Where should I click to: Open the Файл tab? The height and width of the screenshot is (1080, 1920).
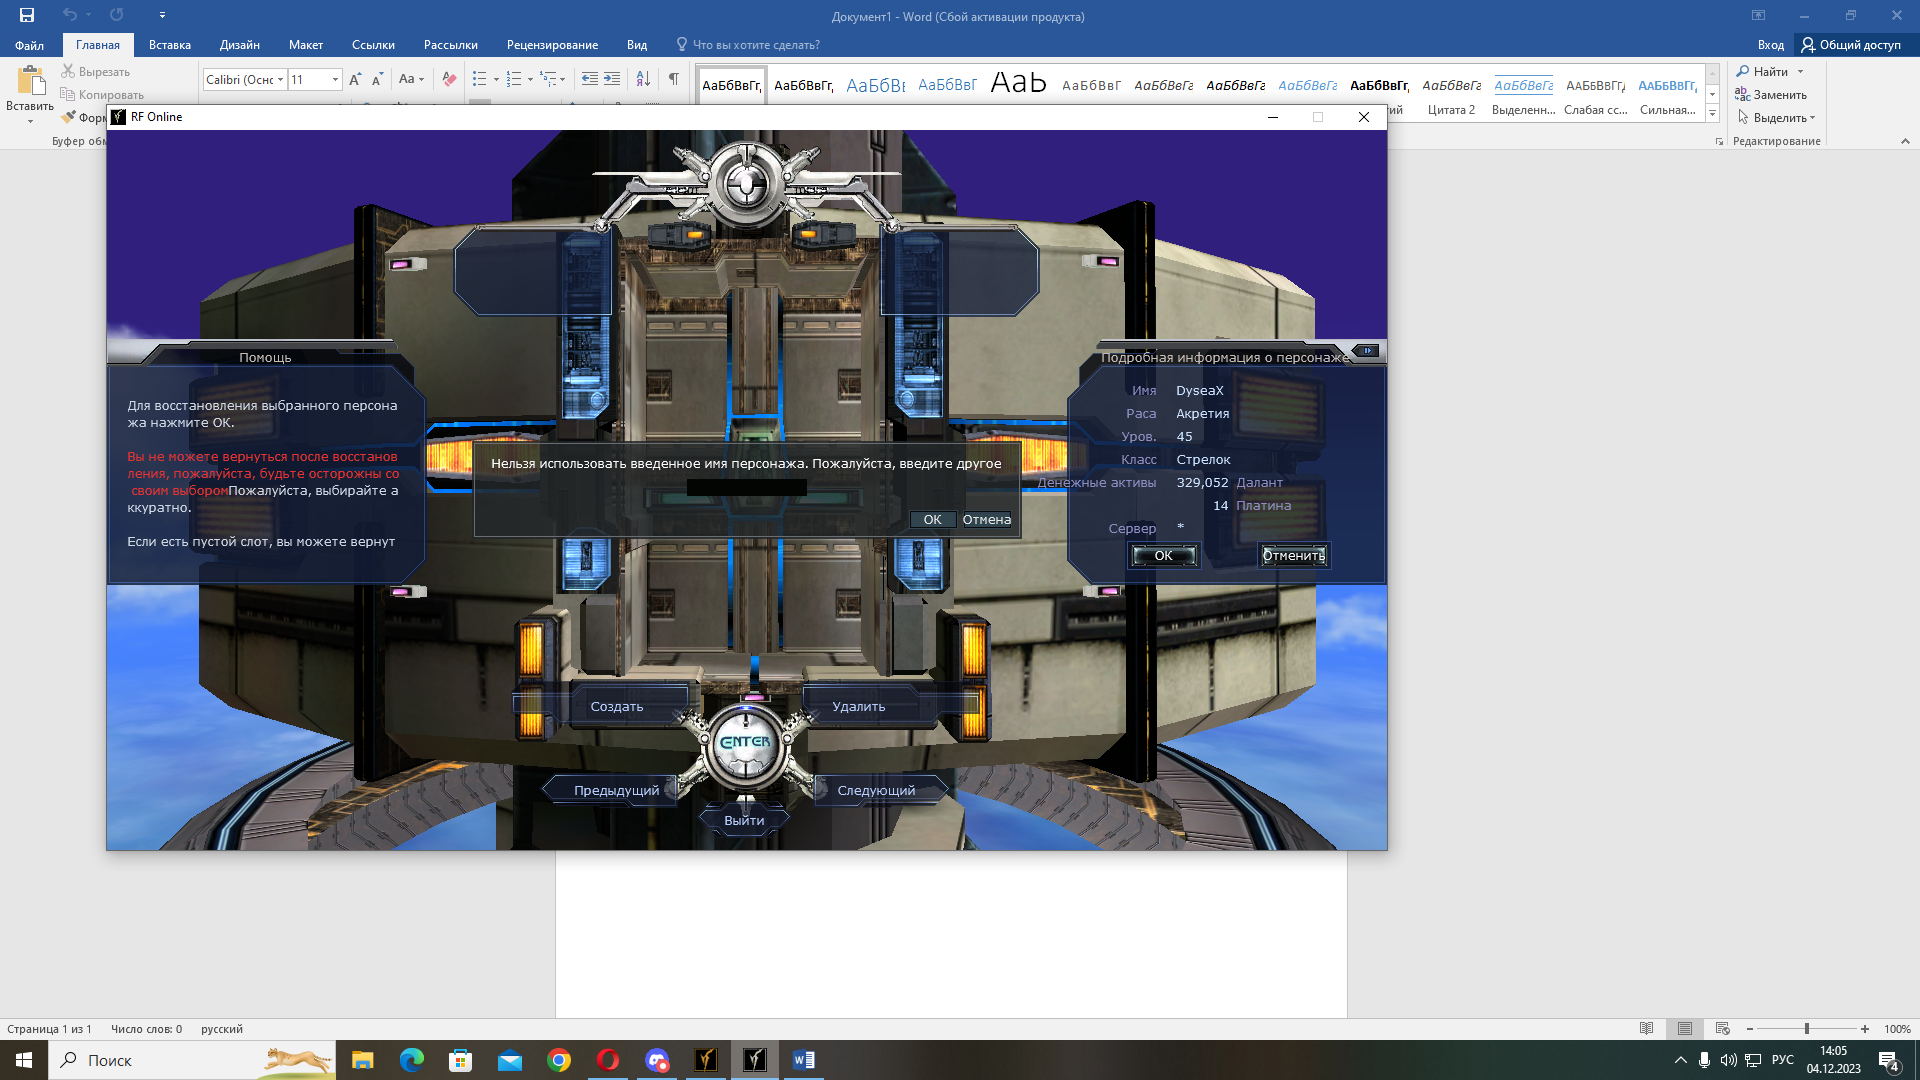pyautogui.click(x=29, y=45)
